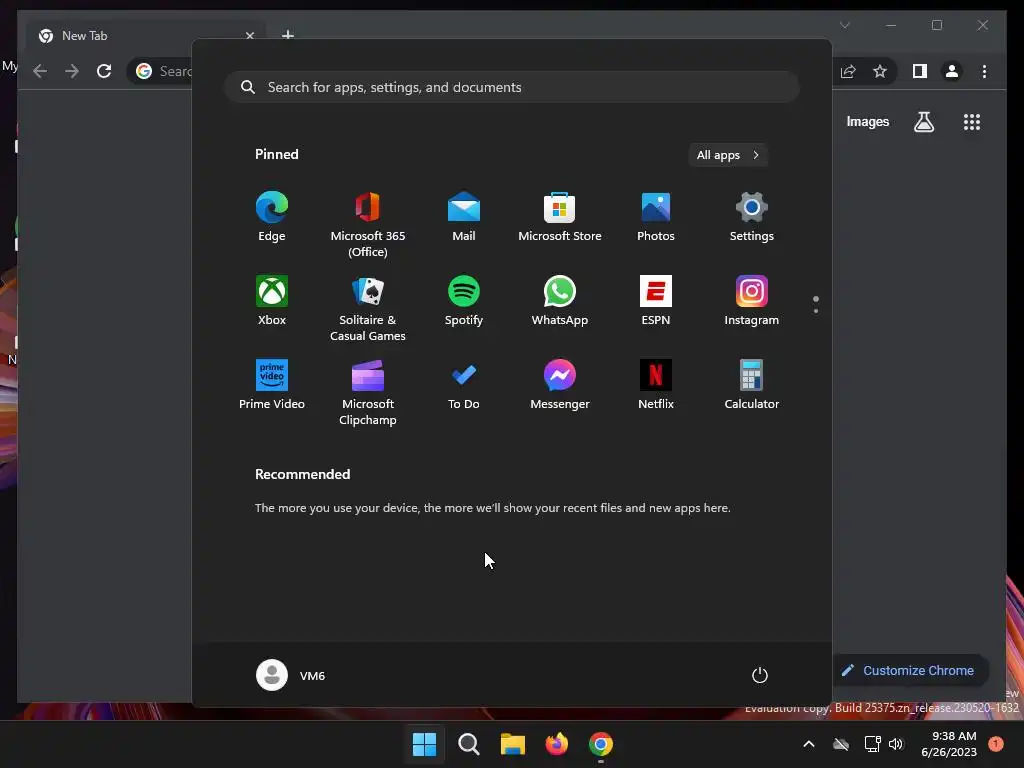Launch Firefox from taskbar
Screen dimensions: 1024x768
point(557,744)
